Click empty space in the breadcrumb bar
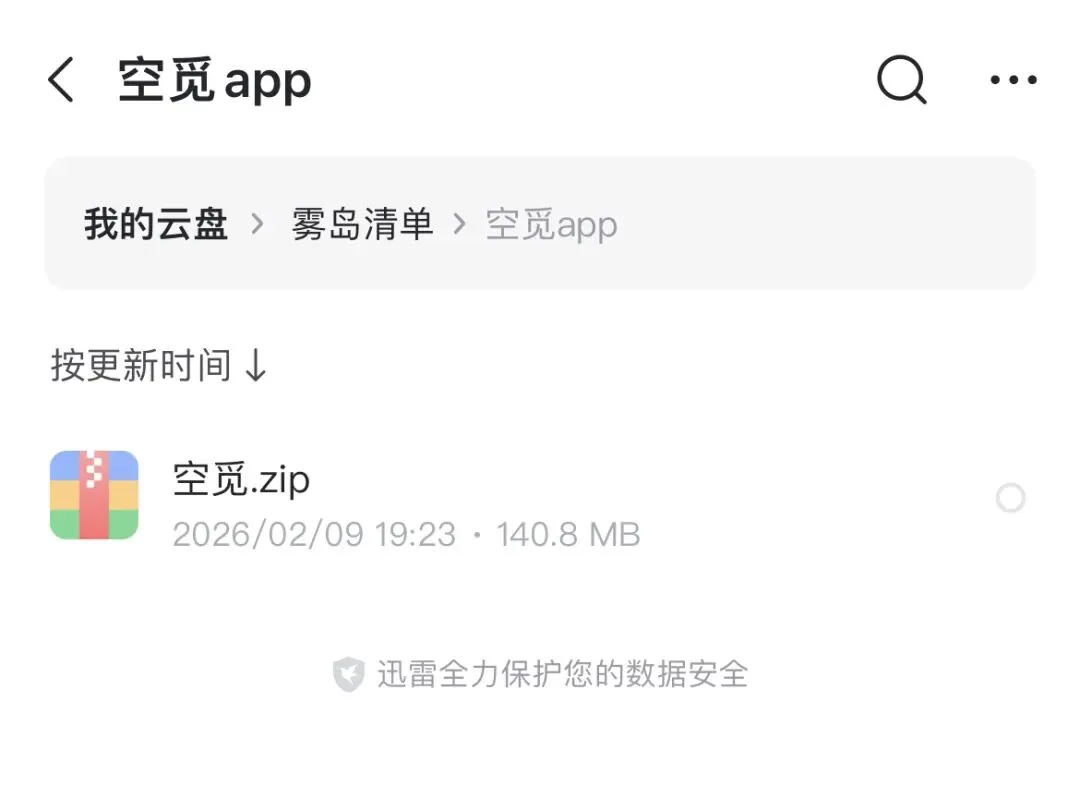The height and width of the screenshot is (798, 1080). (x=827, y=224)
